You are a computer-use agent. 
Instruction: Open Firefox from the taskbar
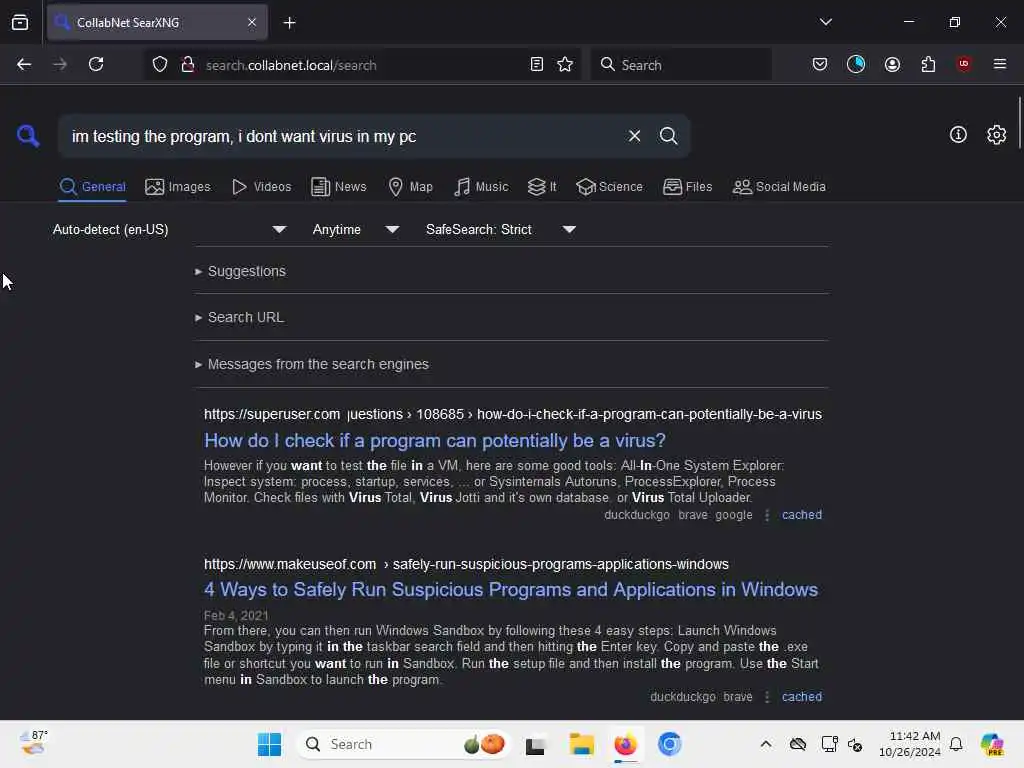[x=625, y=744]
